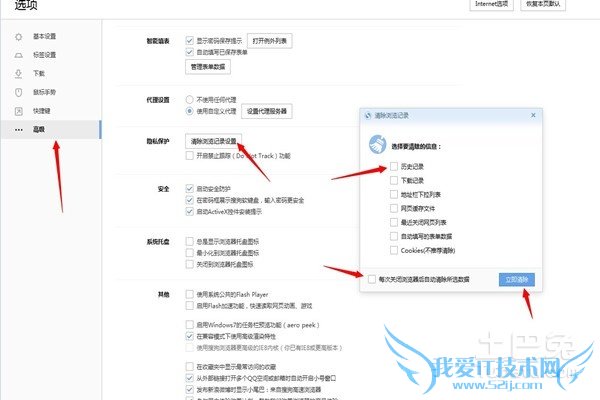Click the broom icon in clear-history dialog

[377, 144]
